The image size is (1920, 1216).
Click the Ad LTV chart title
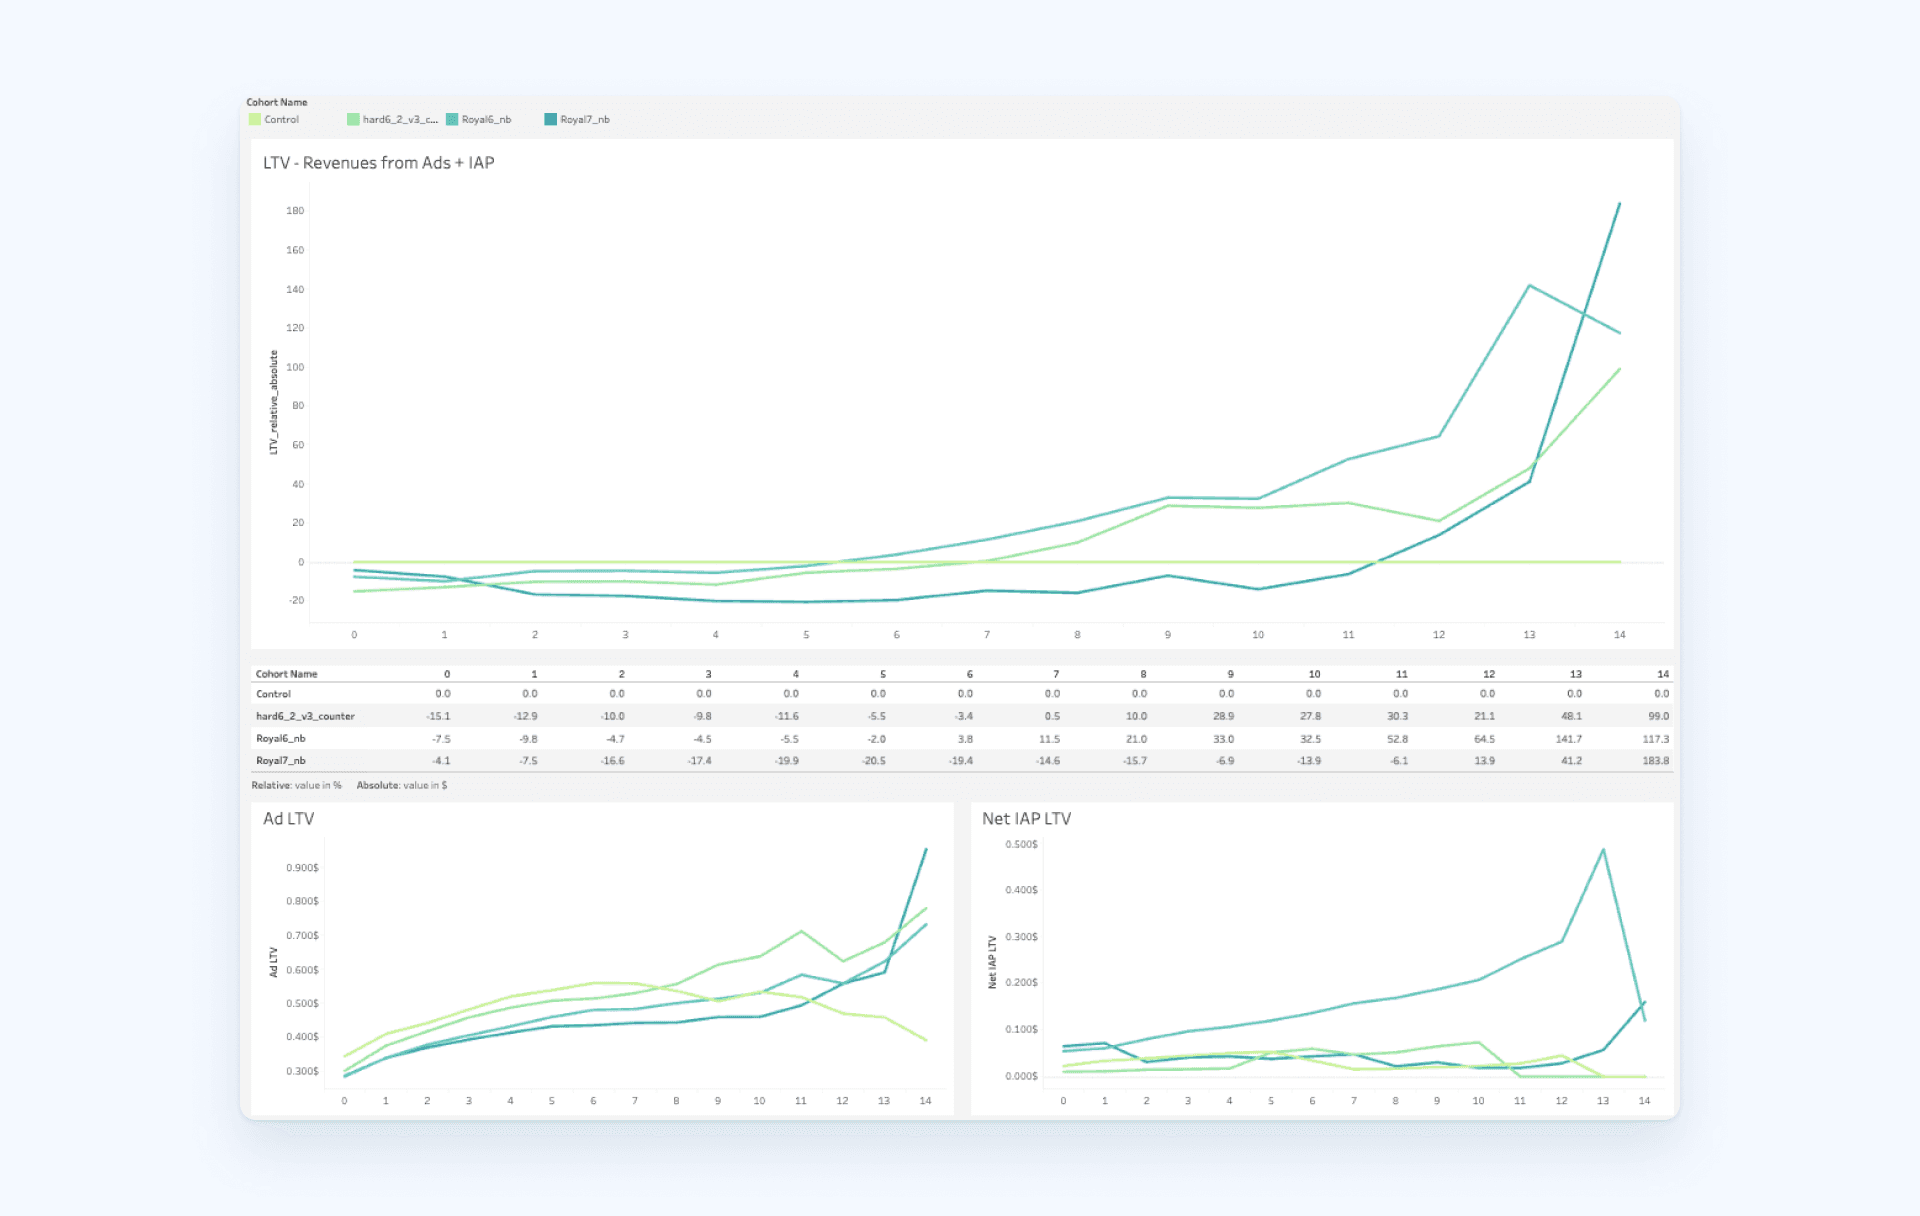(x=288, y=819)
